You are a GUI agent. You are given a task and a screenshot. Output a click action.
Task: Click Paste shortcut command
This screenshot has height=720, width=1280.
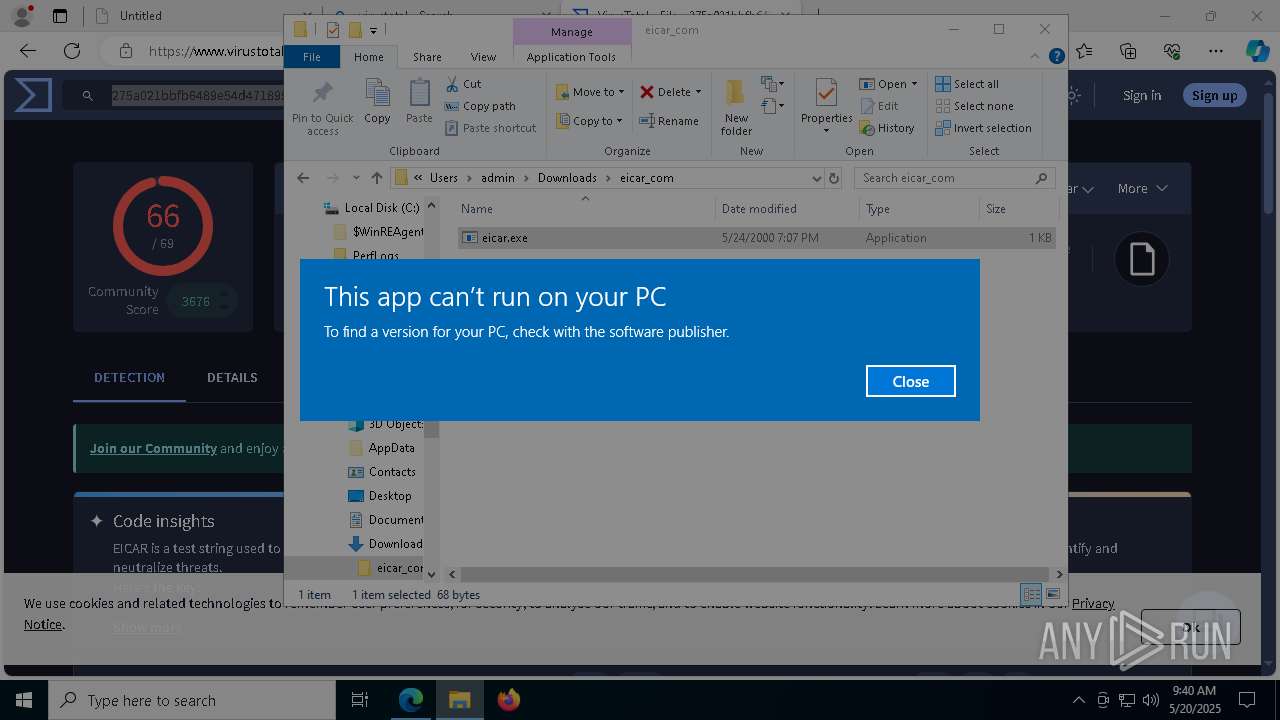point(490,128)
